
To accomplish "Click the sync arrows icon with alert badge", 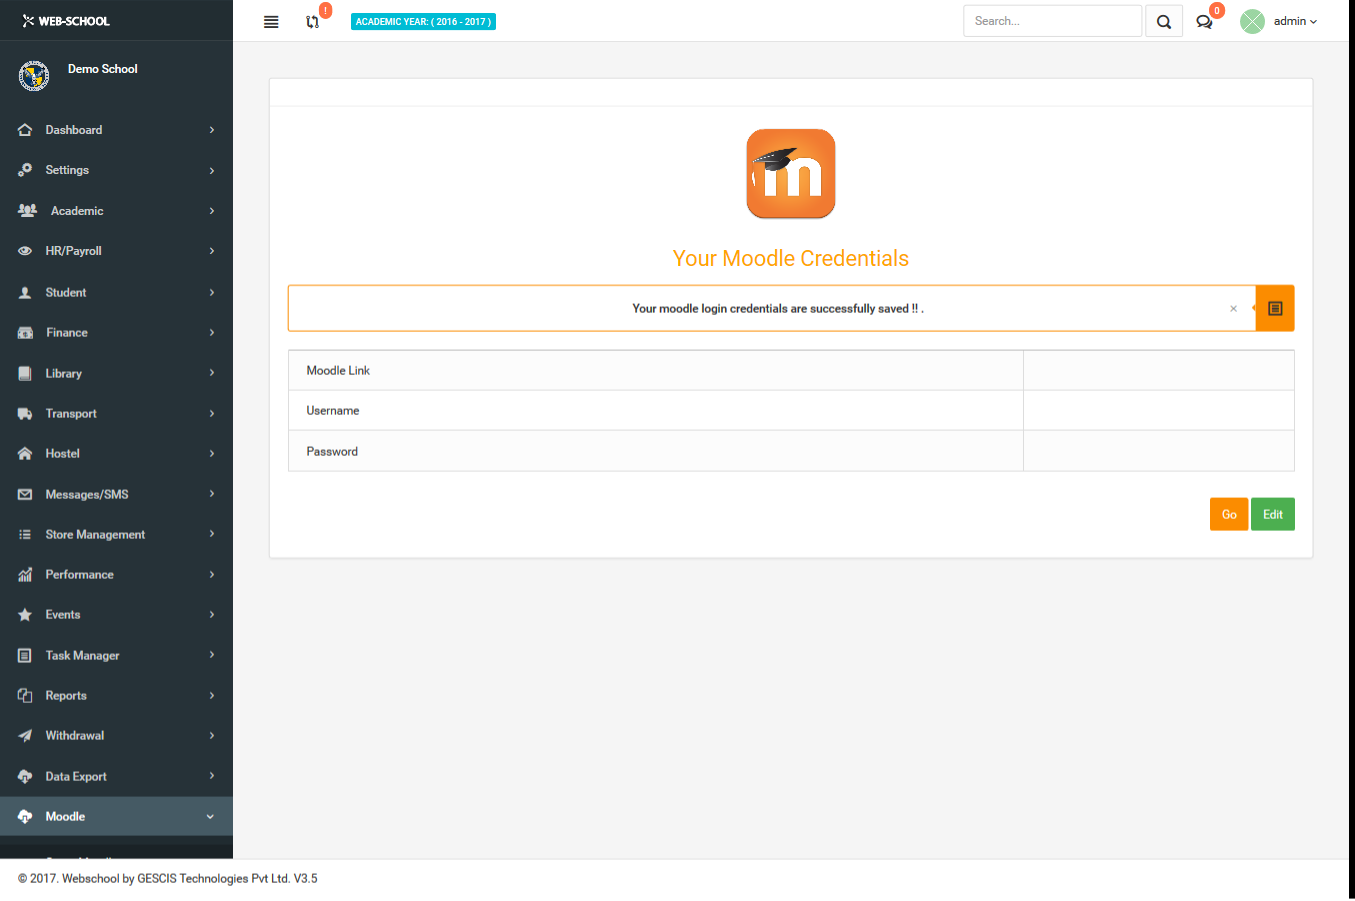I will coord(313,22).
